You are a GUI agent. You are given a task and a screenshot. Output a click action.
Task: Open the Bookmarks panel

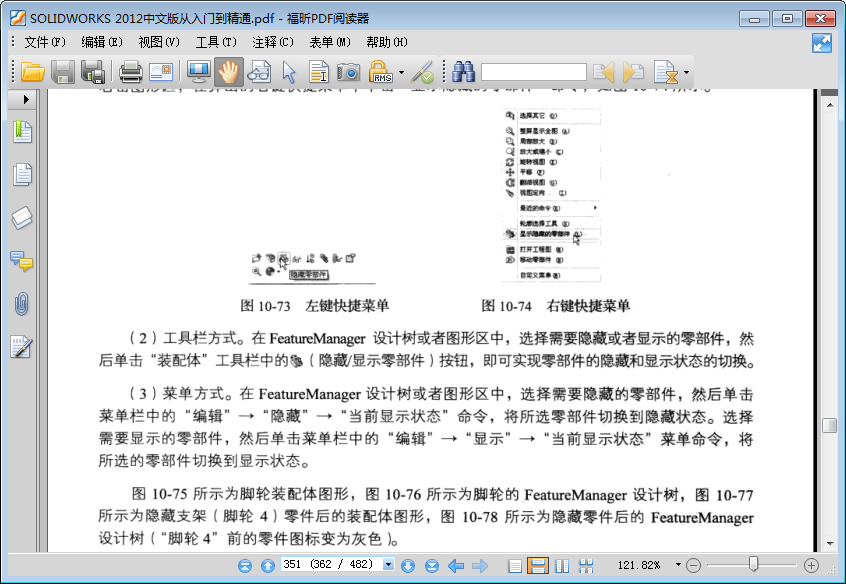click(22, 132)
